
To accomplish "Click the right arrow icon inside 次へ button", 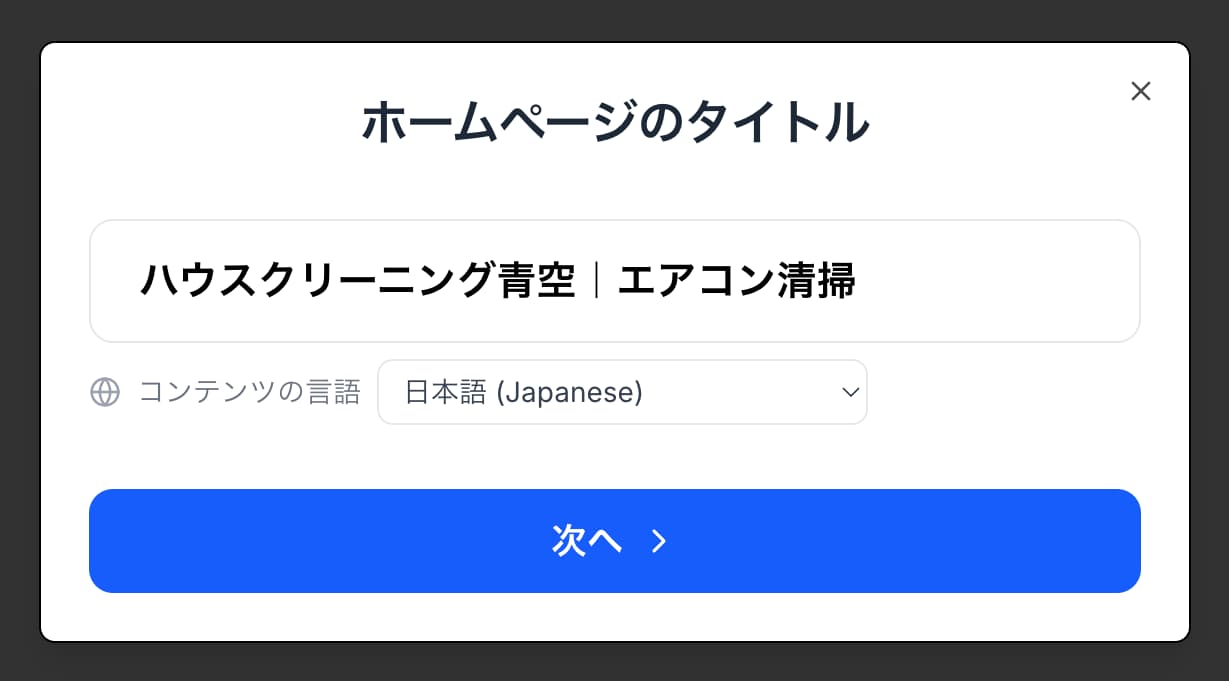I will (658, 541).
